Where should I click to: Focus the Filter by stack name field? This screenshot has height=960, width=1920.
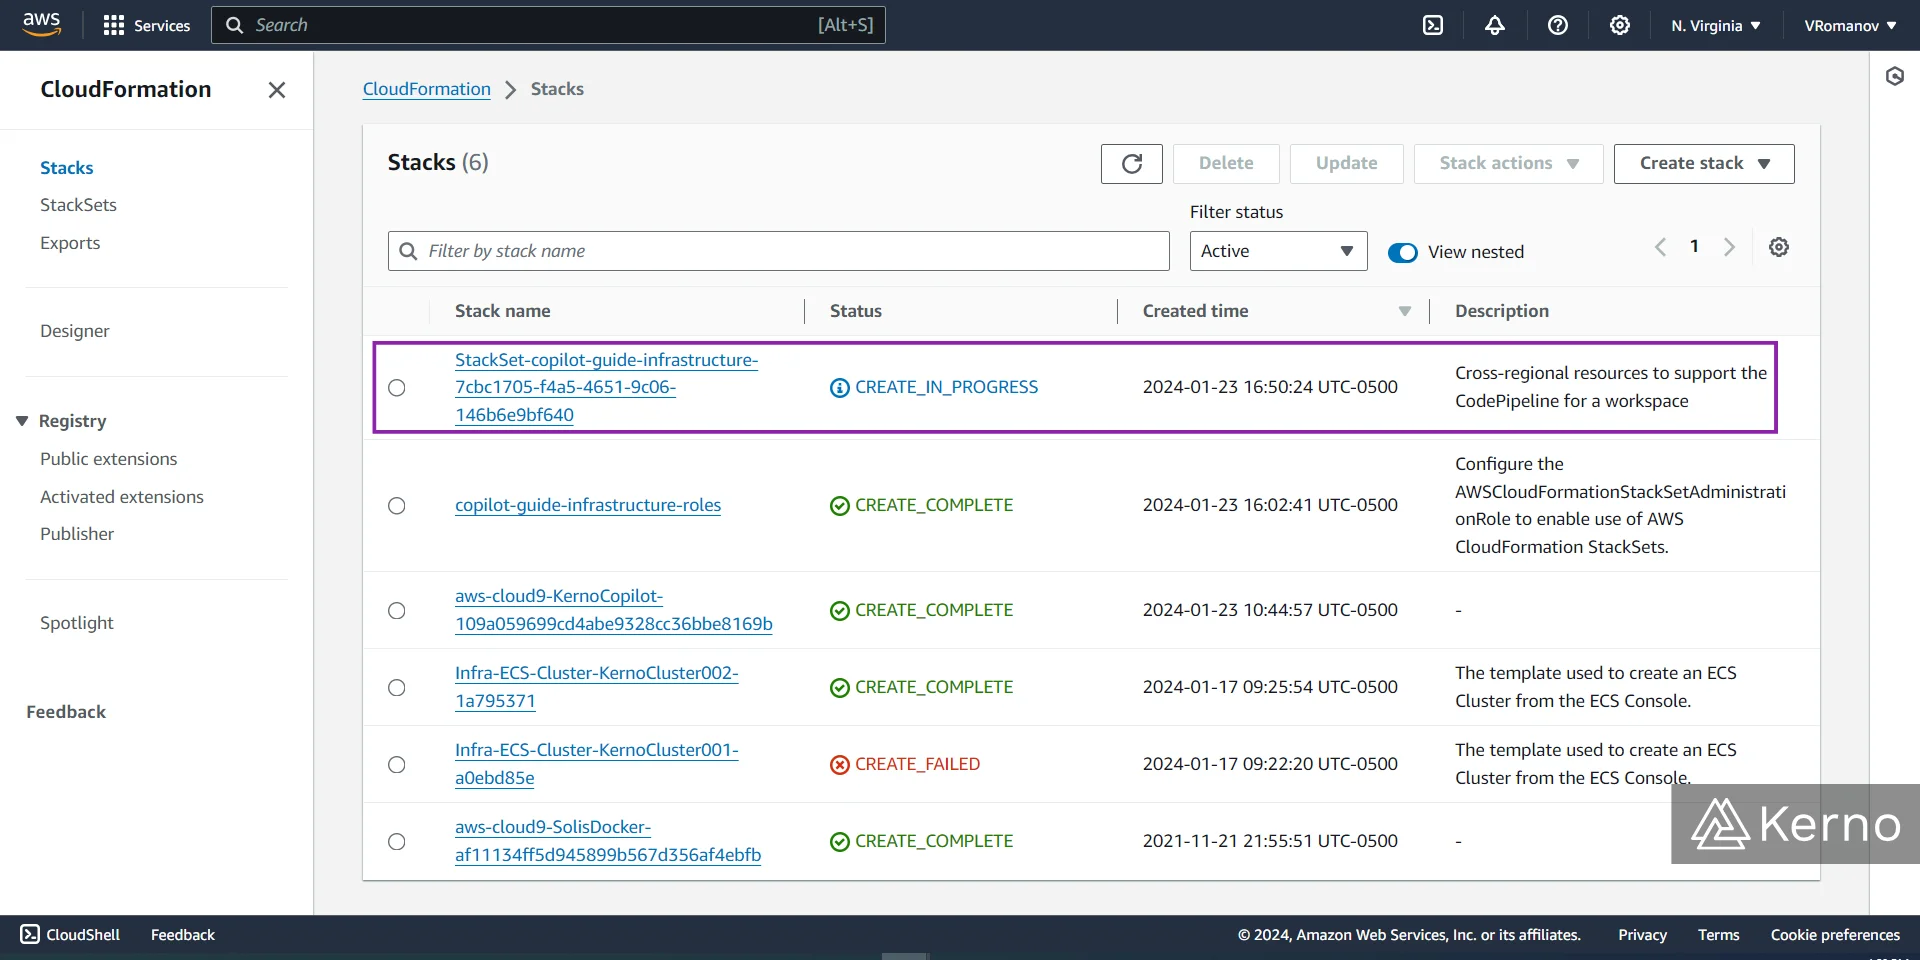pyautogui.click(x=778, y=251)
